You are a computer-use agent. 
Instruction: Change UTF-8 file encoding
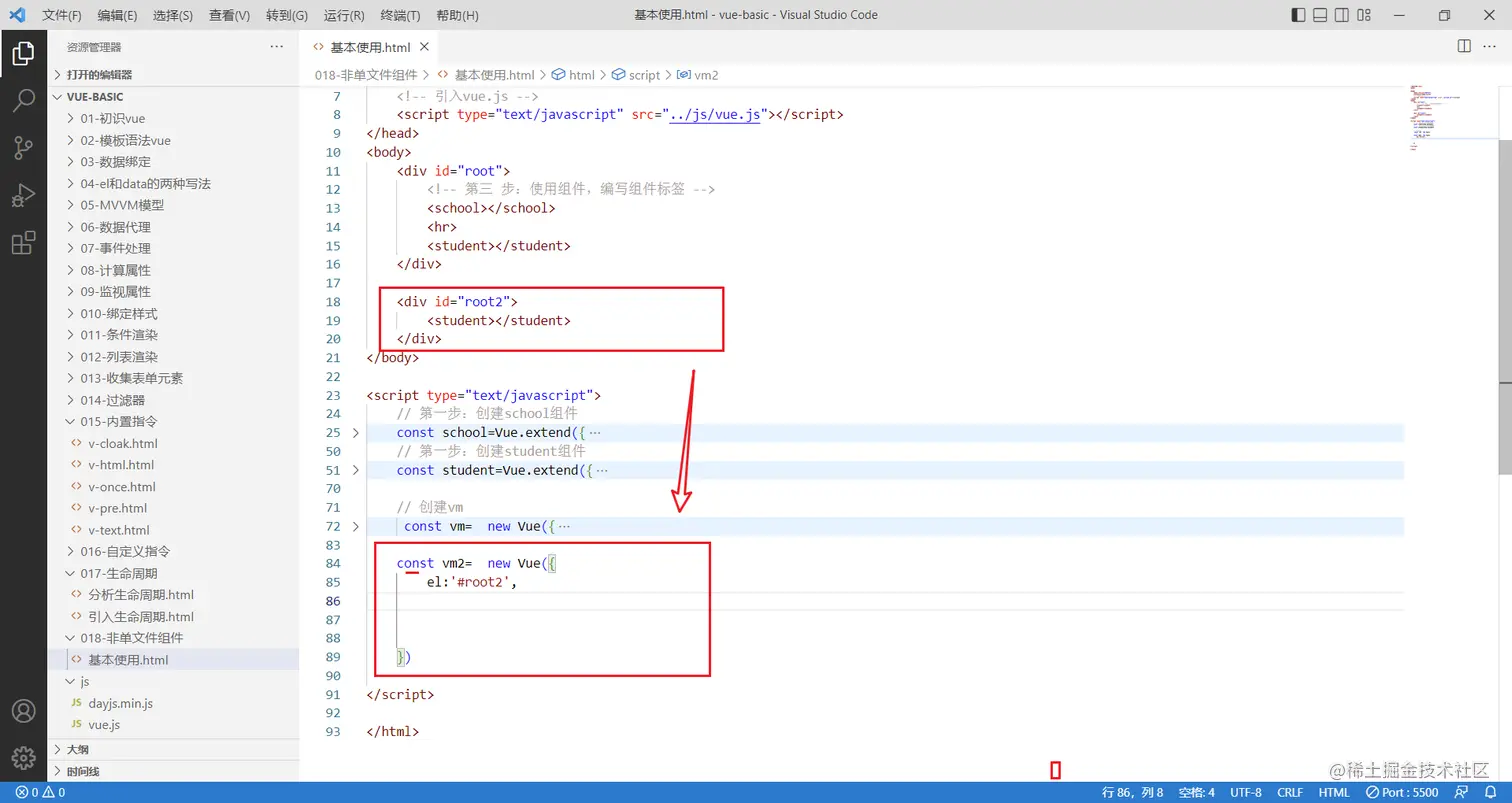1246,792
